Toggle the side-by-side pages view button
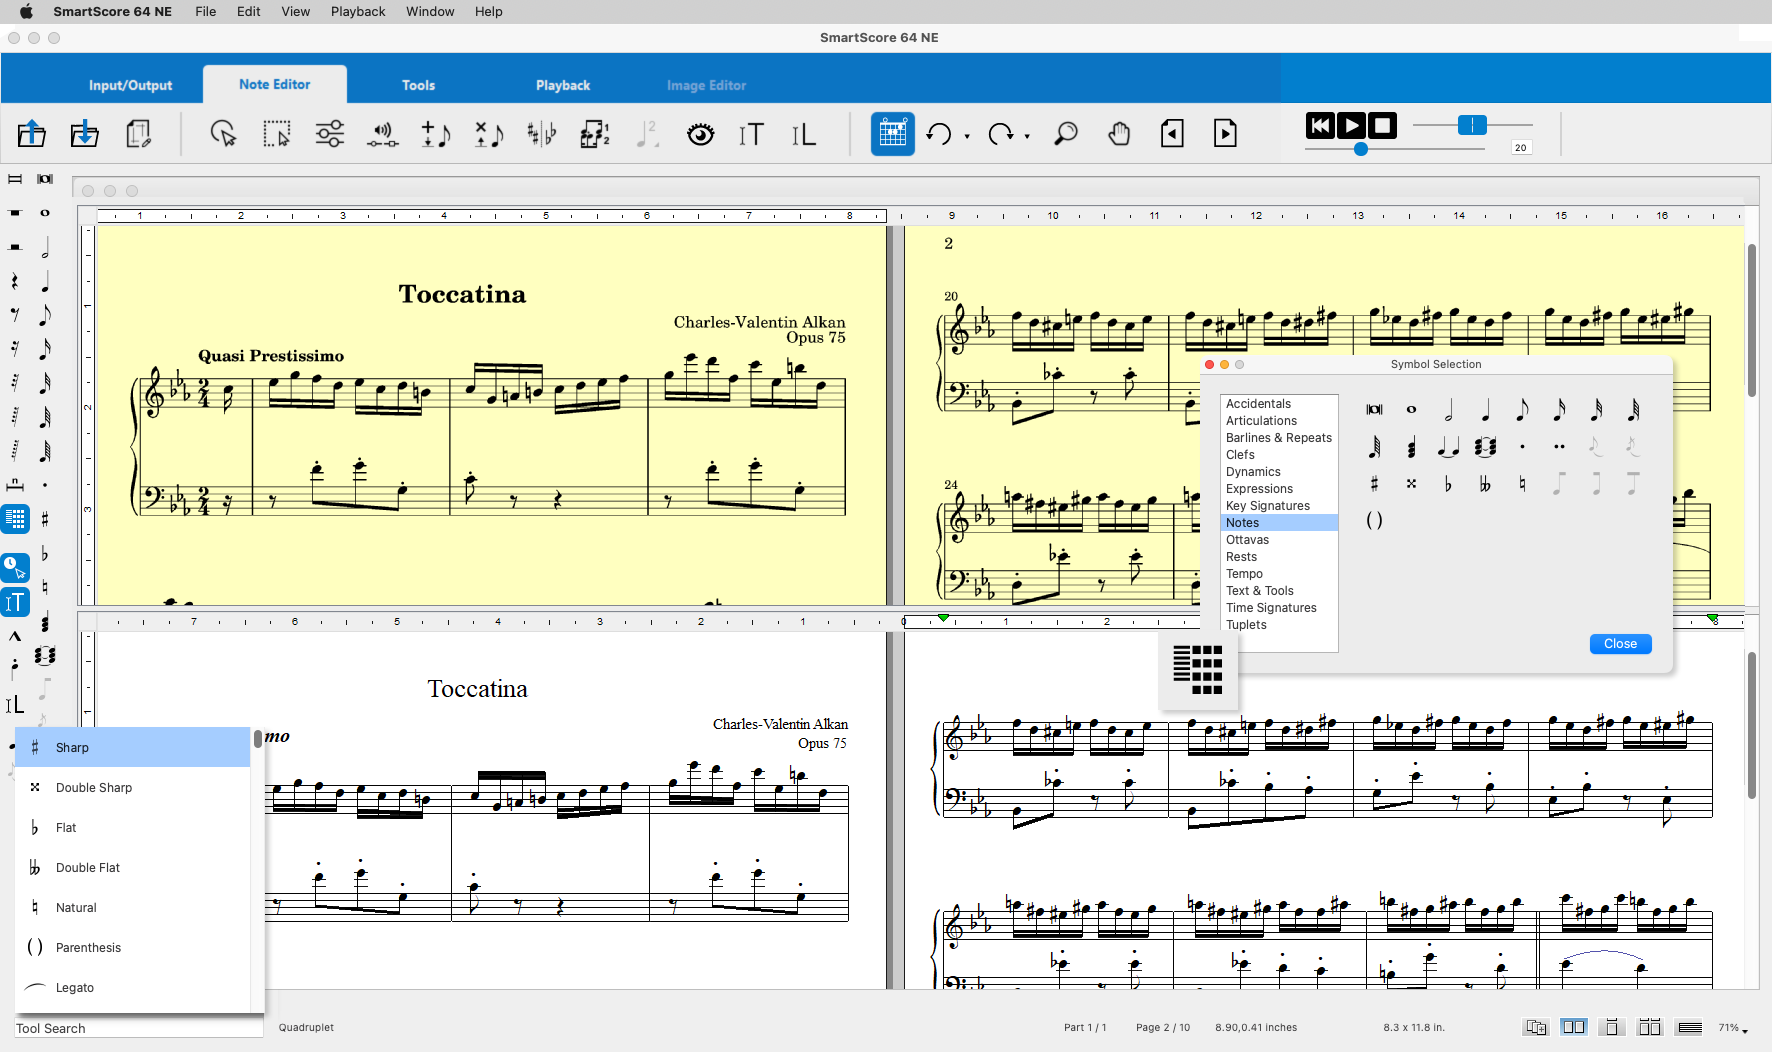1772x1052 pixels. tap(1574, 1027)
